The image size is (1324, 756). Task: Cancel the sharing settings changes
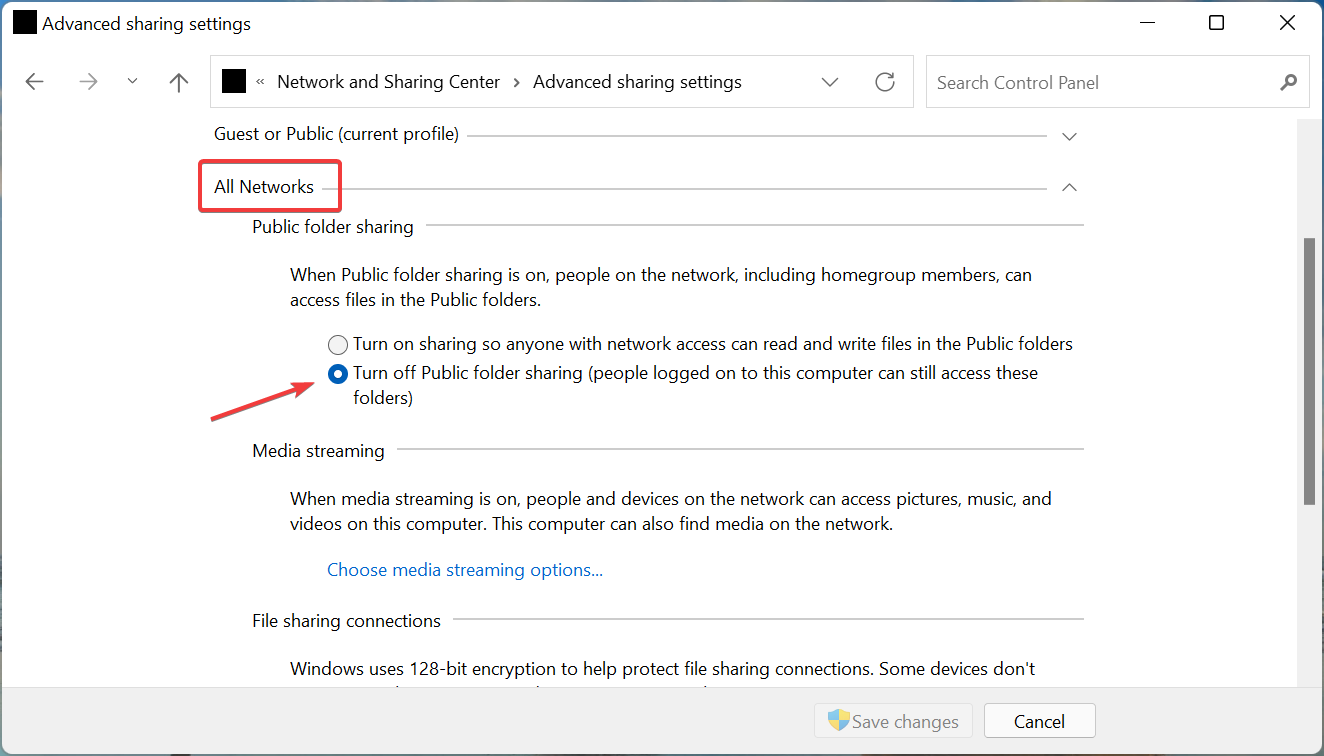pyautogui.click(x=1039, y=720)
